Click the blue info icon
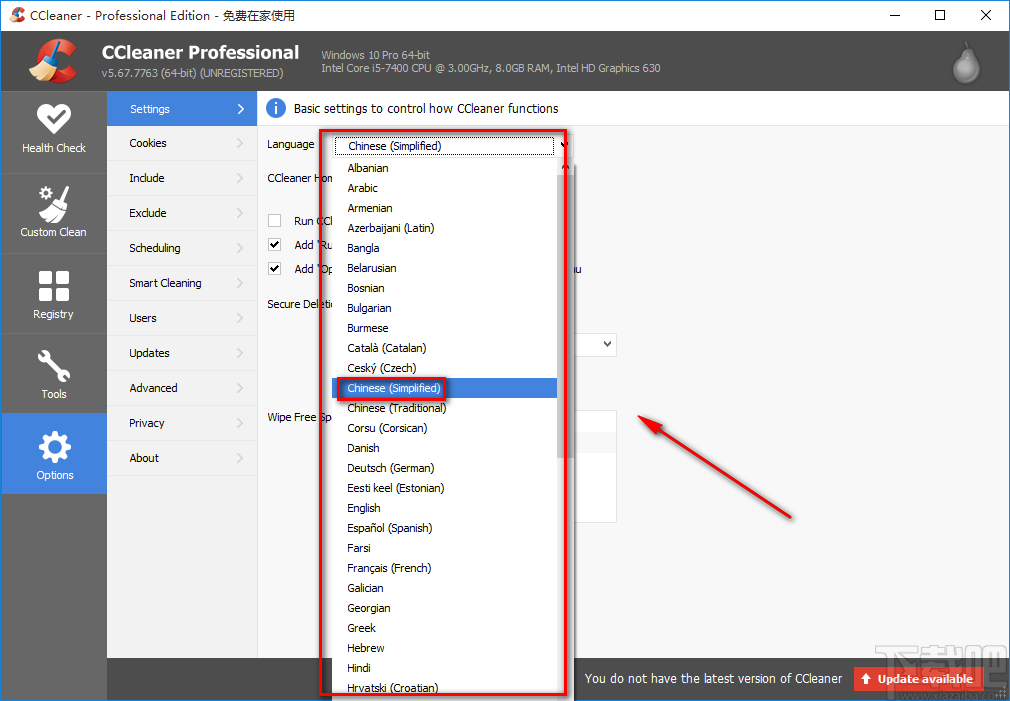The width and height of the screenshot is (1010, 701). pyautogui.click(x=276, y=108)
